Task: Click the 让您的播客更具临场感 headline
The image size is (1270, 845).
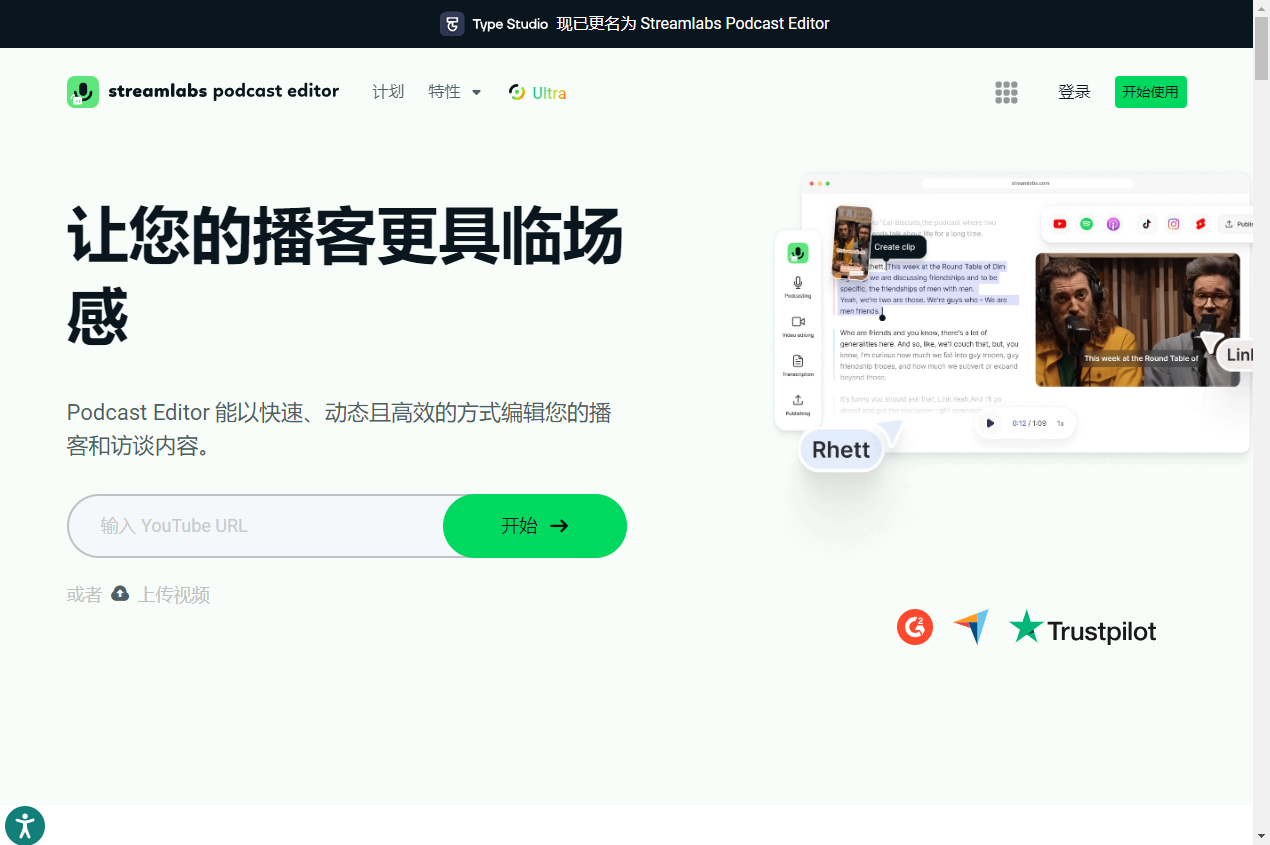Action: click(345, 276)
